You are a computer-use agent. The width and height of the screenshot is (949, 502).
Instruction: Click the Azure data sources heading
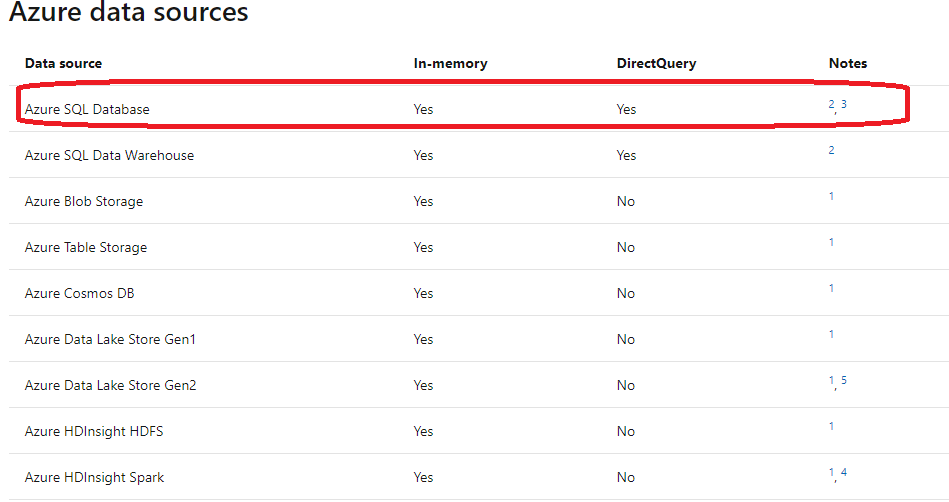(129, 13)
